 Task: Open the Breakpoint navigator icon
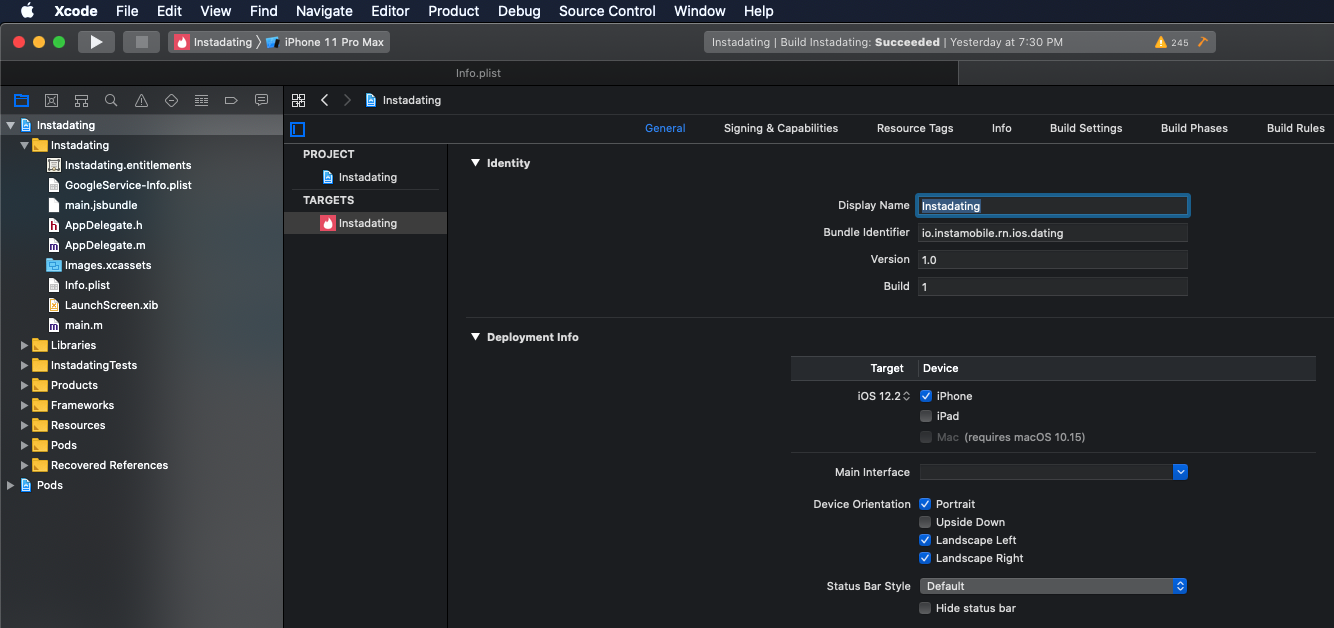click(x=231, y=101)
